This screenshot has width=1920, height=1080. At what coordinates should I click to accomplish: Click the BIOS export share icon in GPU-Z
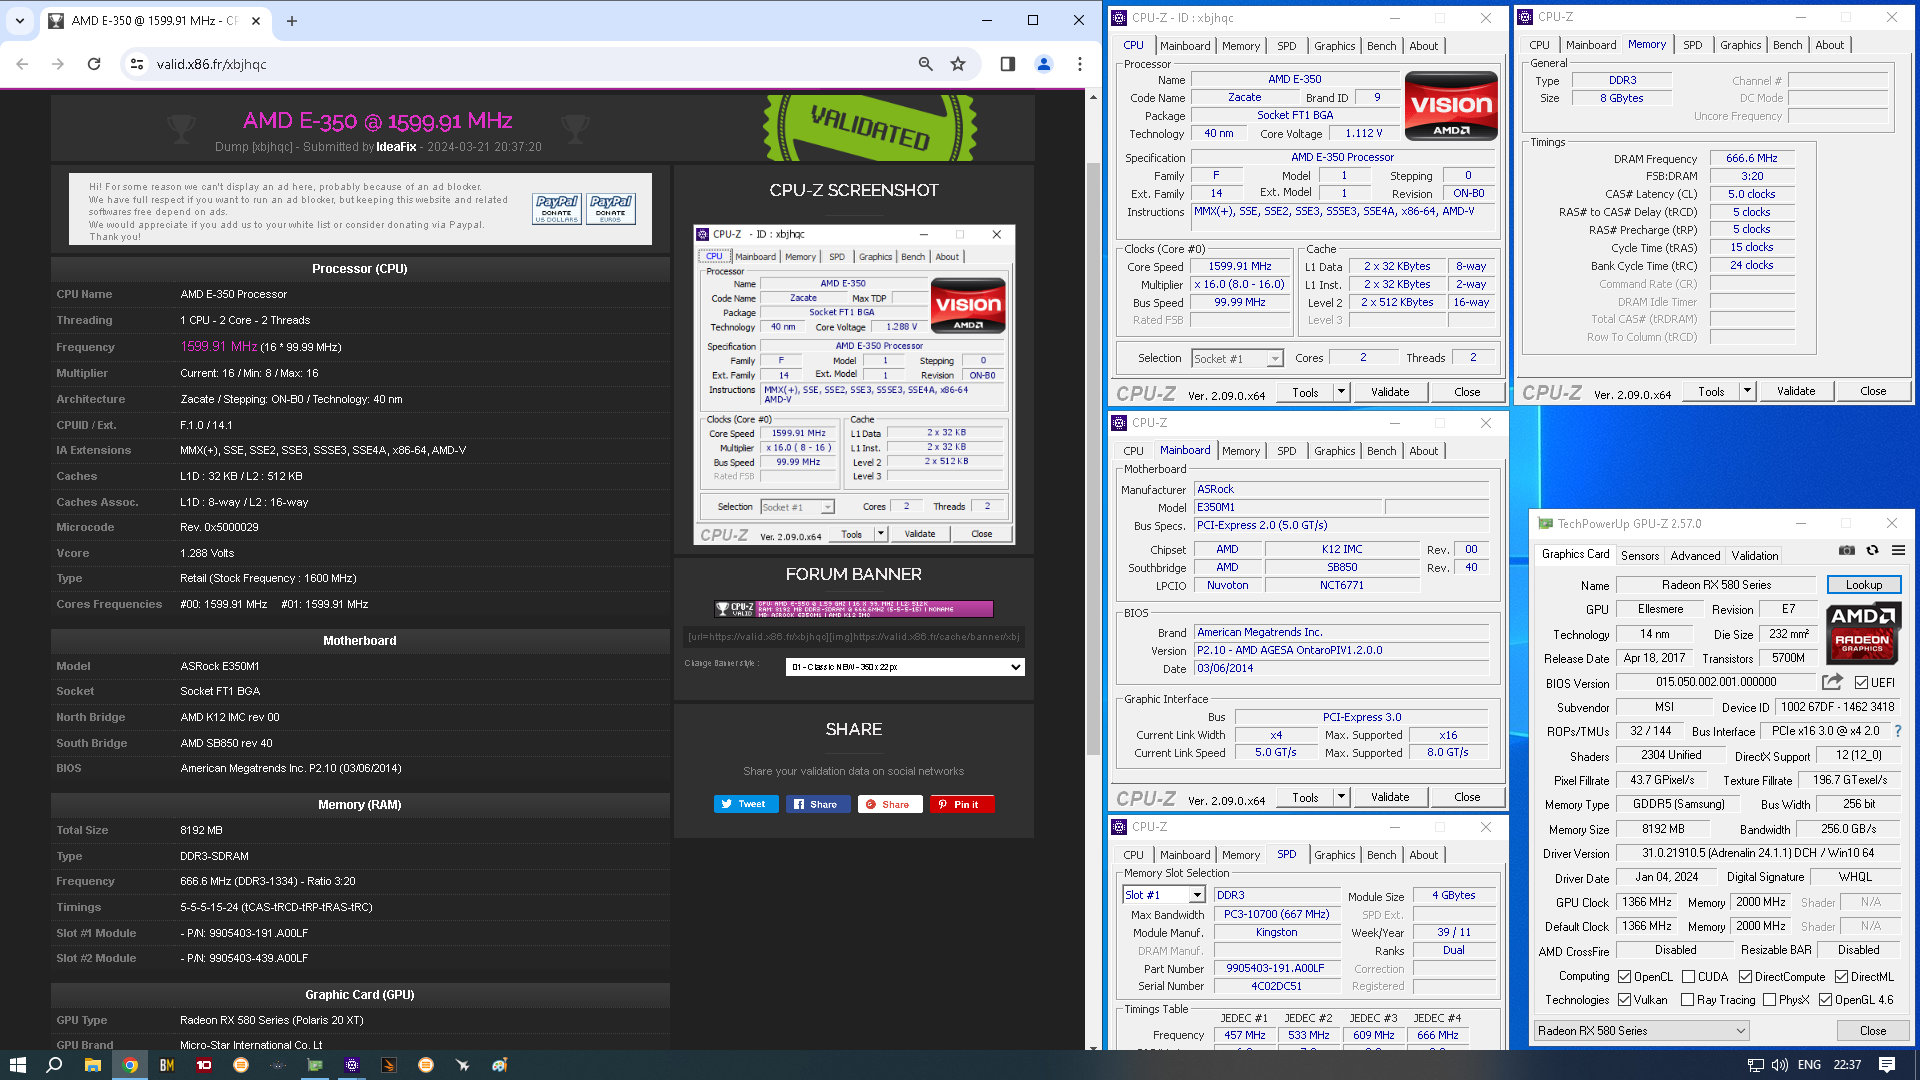1832,682
